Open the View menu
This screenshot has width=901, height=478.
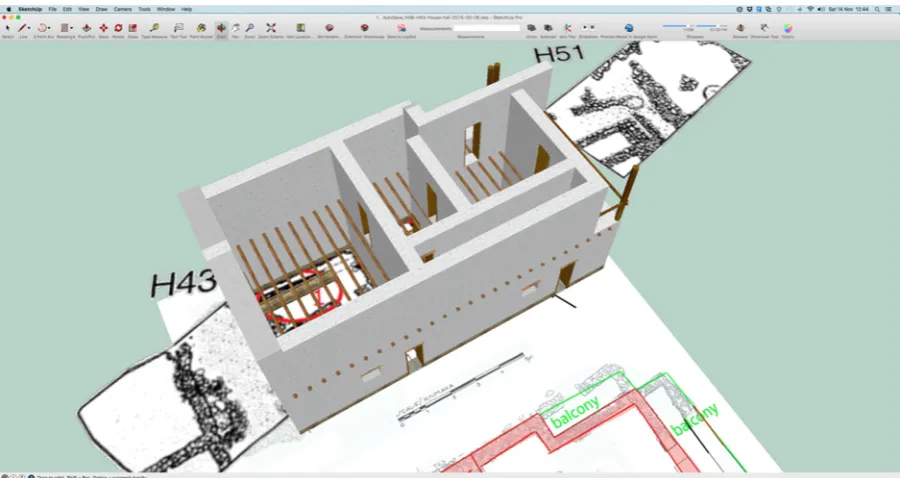click(83, 9)
